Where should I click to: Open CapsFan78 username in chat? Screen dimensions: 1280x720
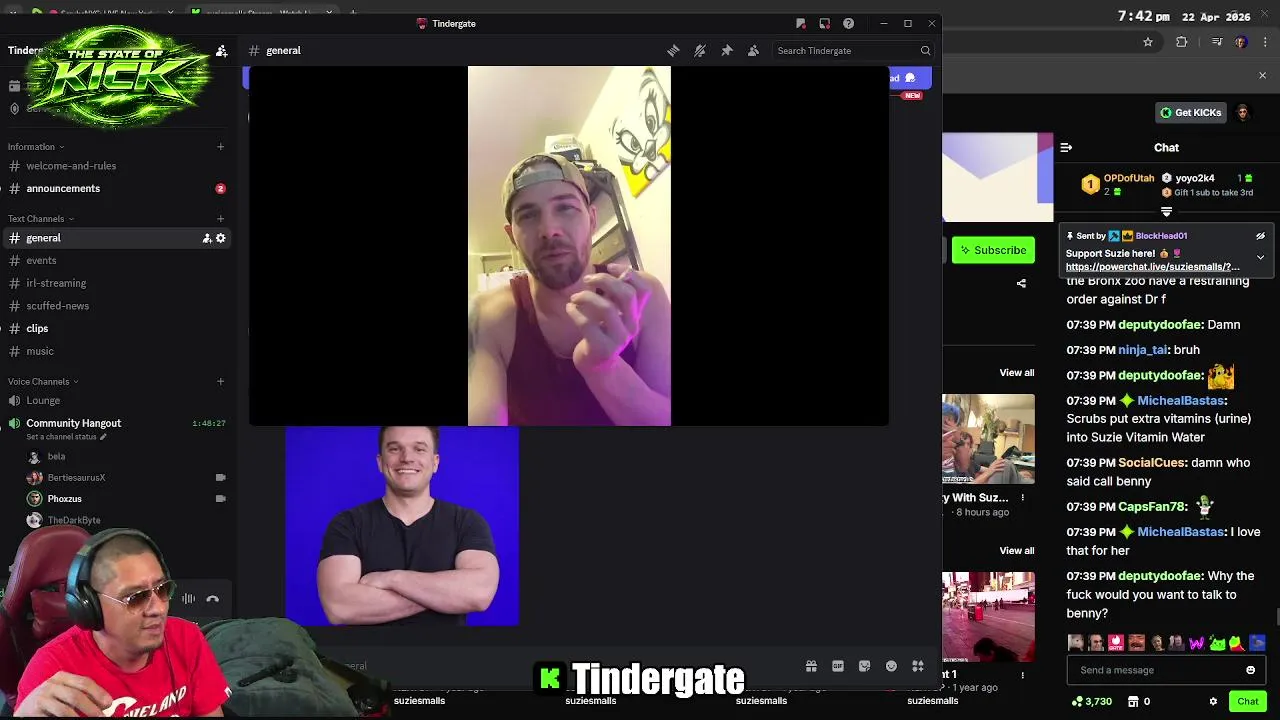coord(1152,507)
